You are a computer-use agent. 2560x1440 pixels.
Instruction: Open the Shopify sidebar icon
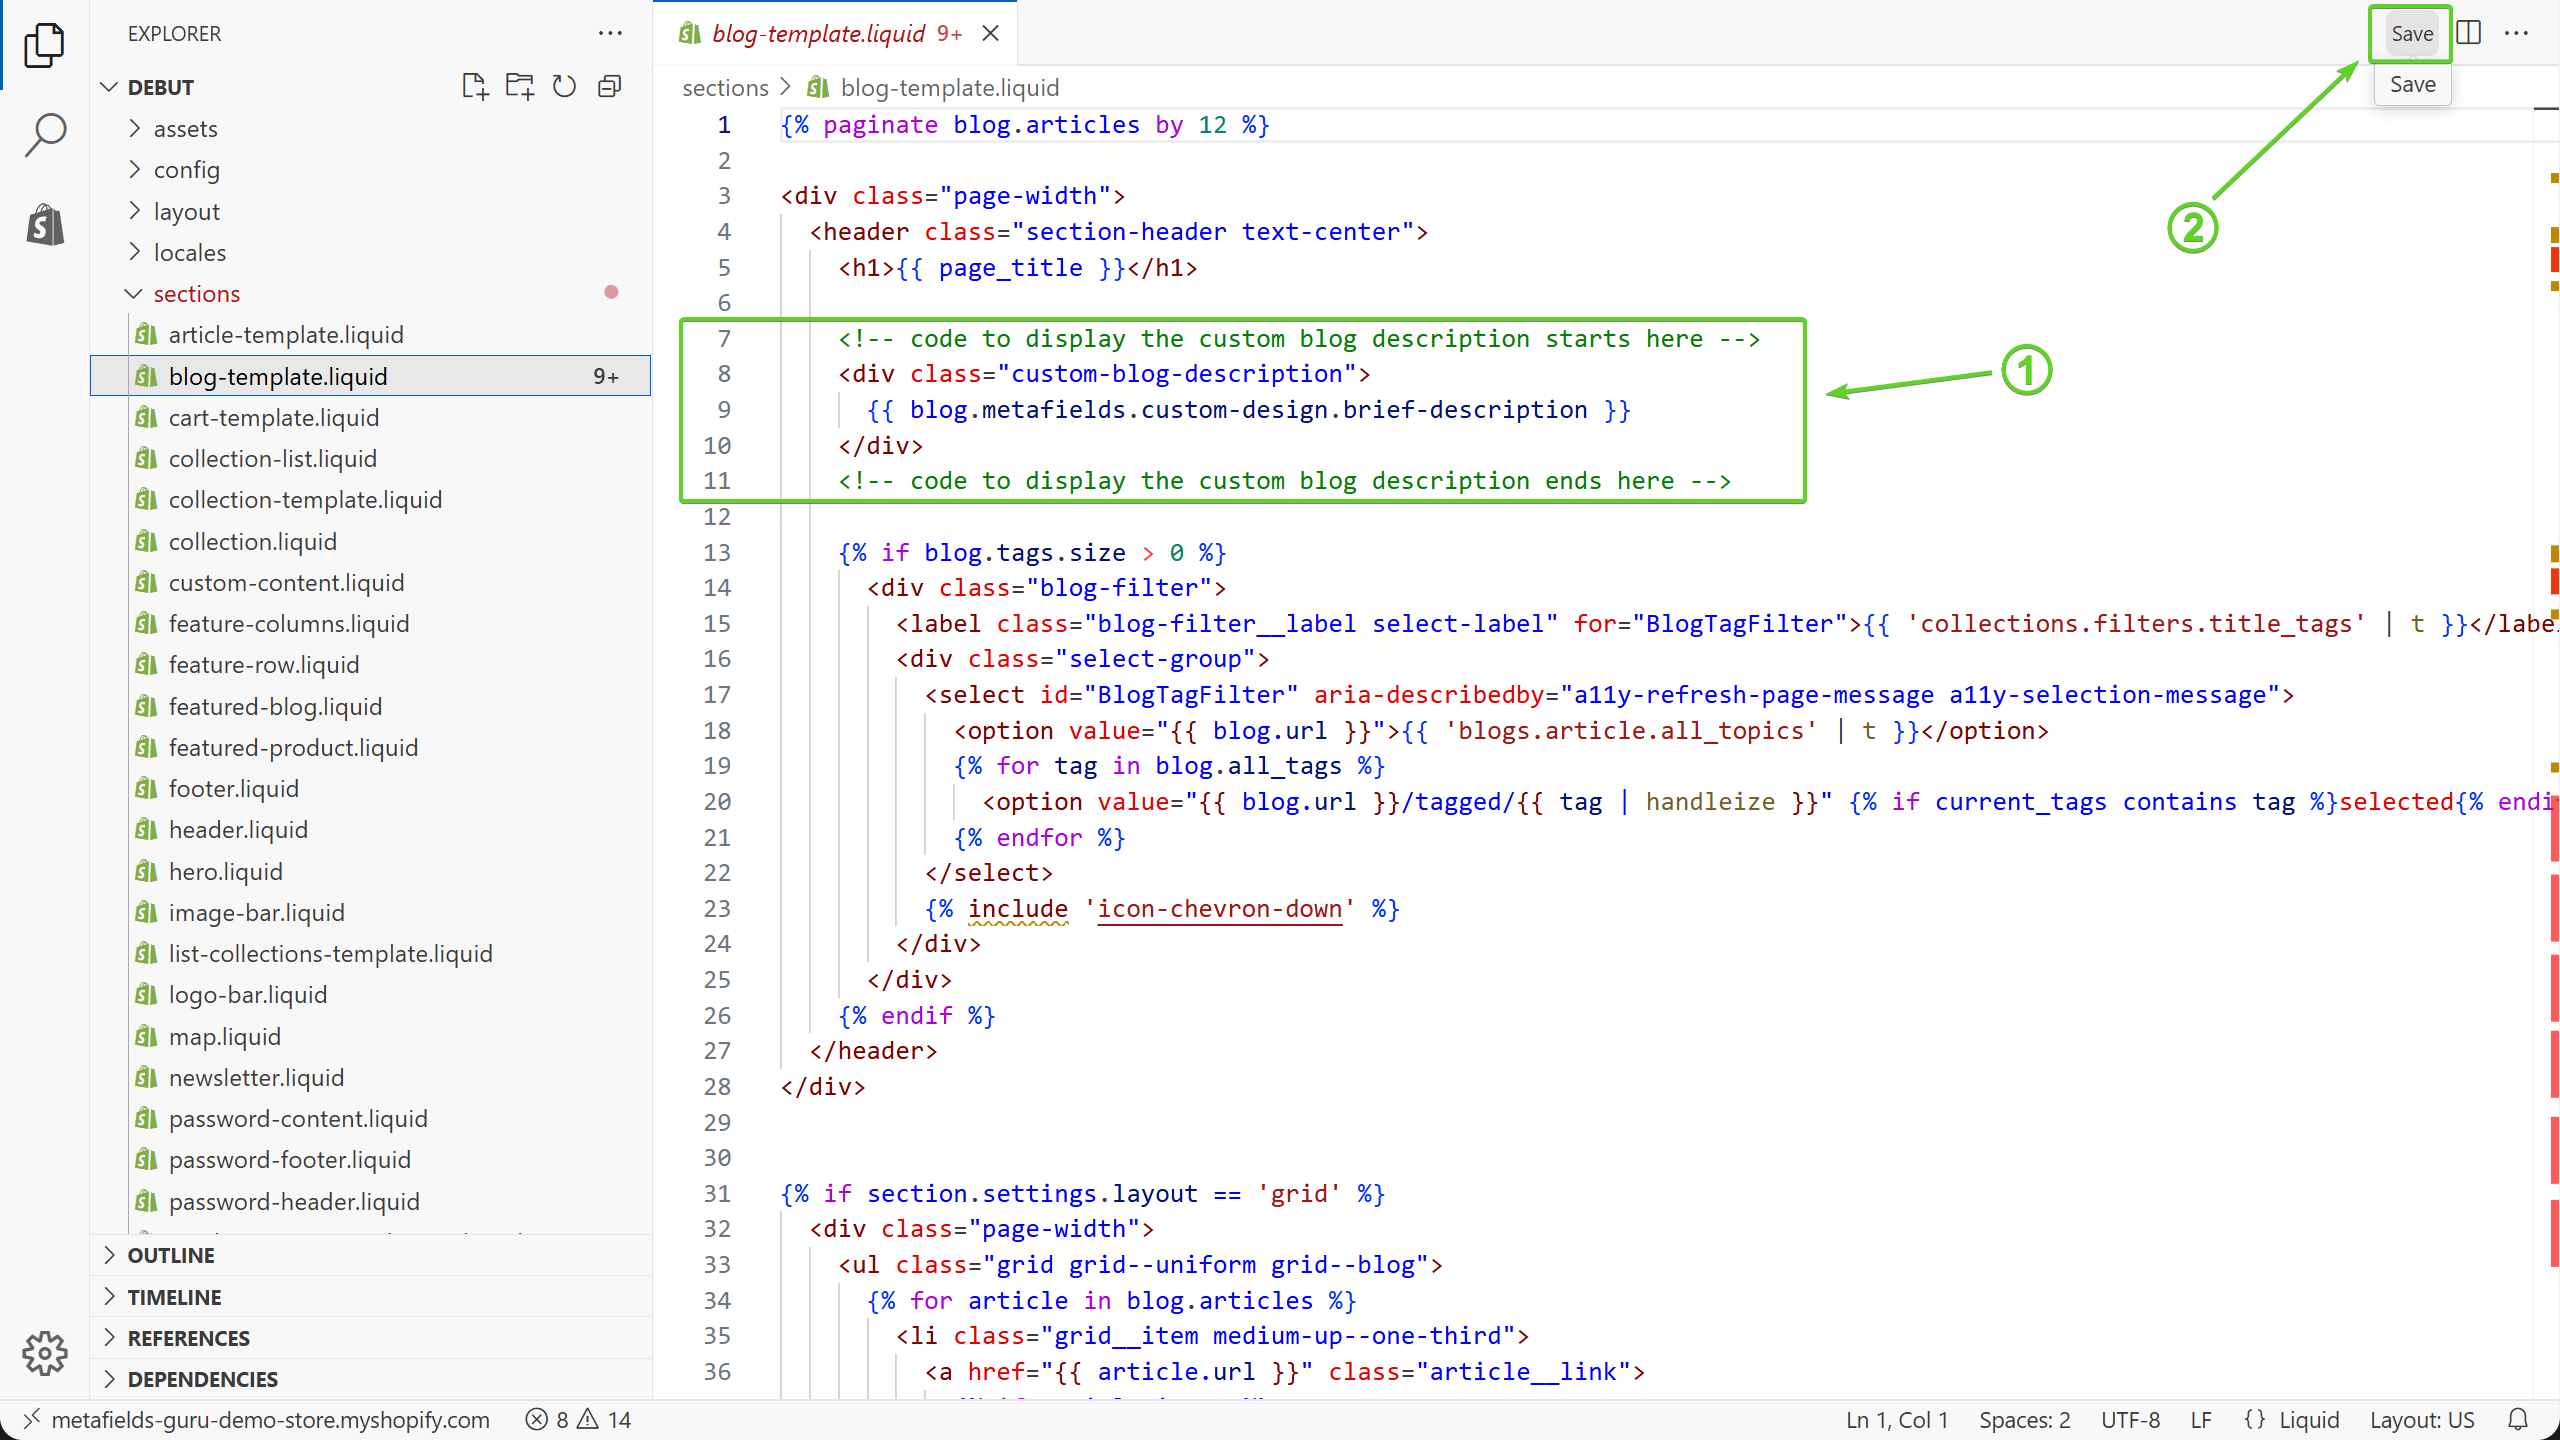[44, 224]
